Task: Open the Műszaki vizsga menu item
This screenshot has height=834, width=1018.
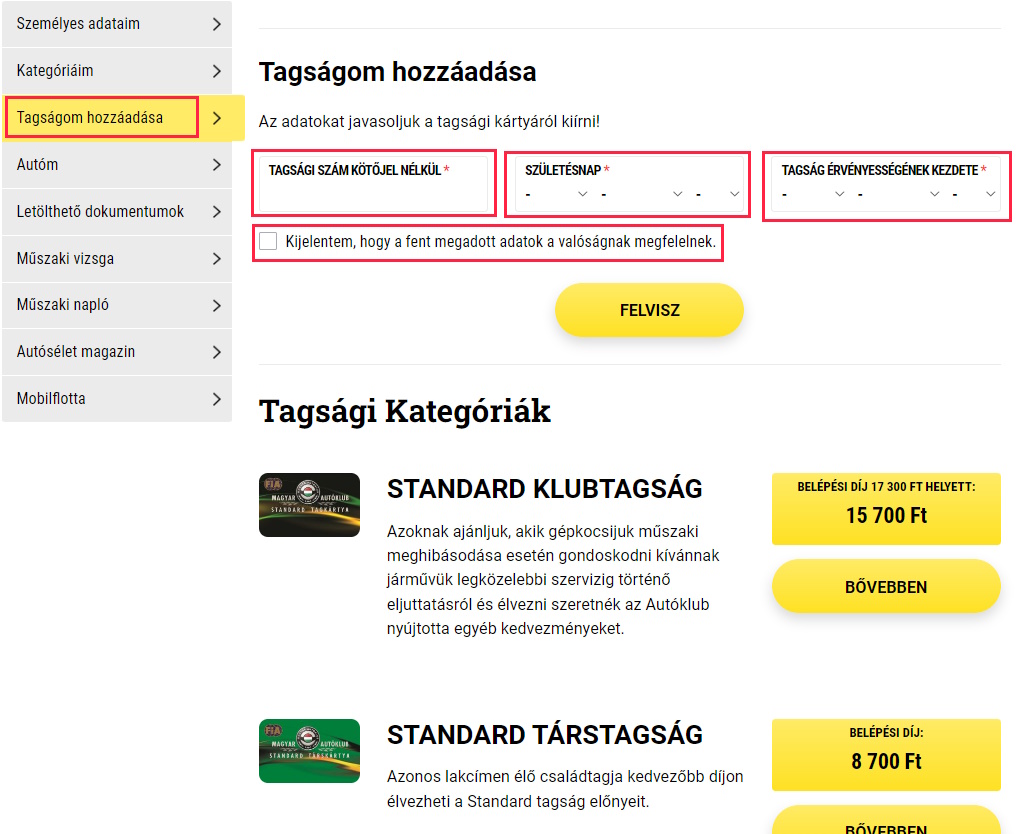Action: pyautogui.click(x=117, y=258)
